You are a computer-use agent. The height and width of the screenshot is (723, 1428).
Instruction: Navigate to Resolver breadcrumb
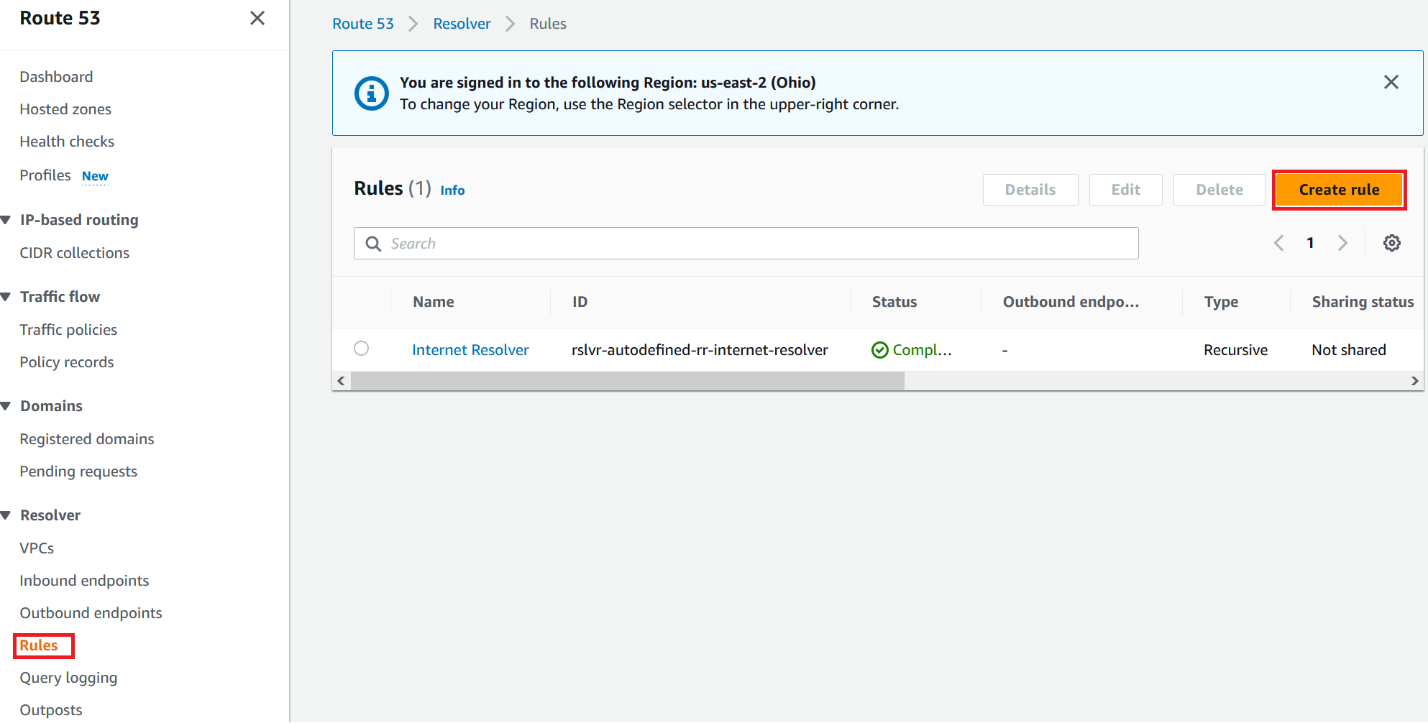(463, 24)
